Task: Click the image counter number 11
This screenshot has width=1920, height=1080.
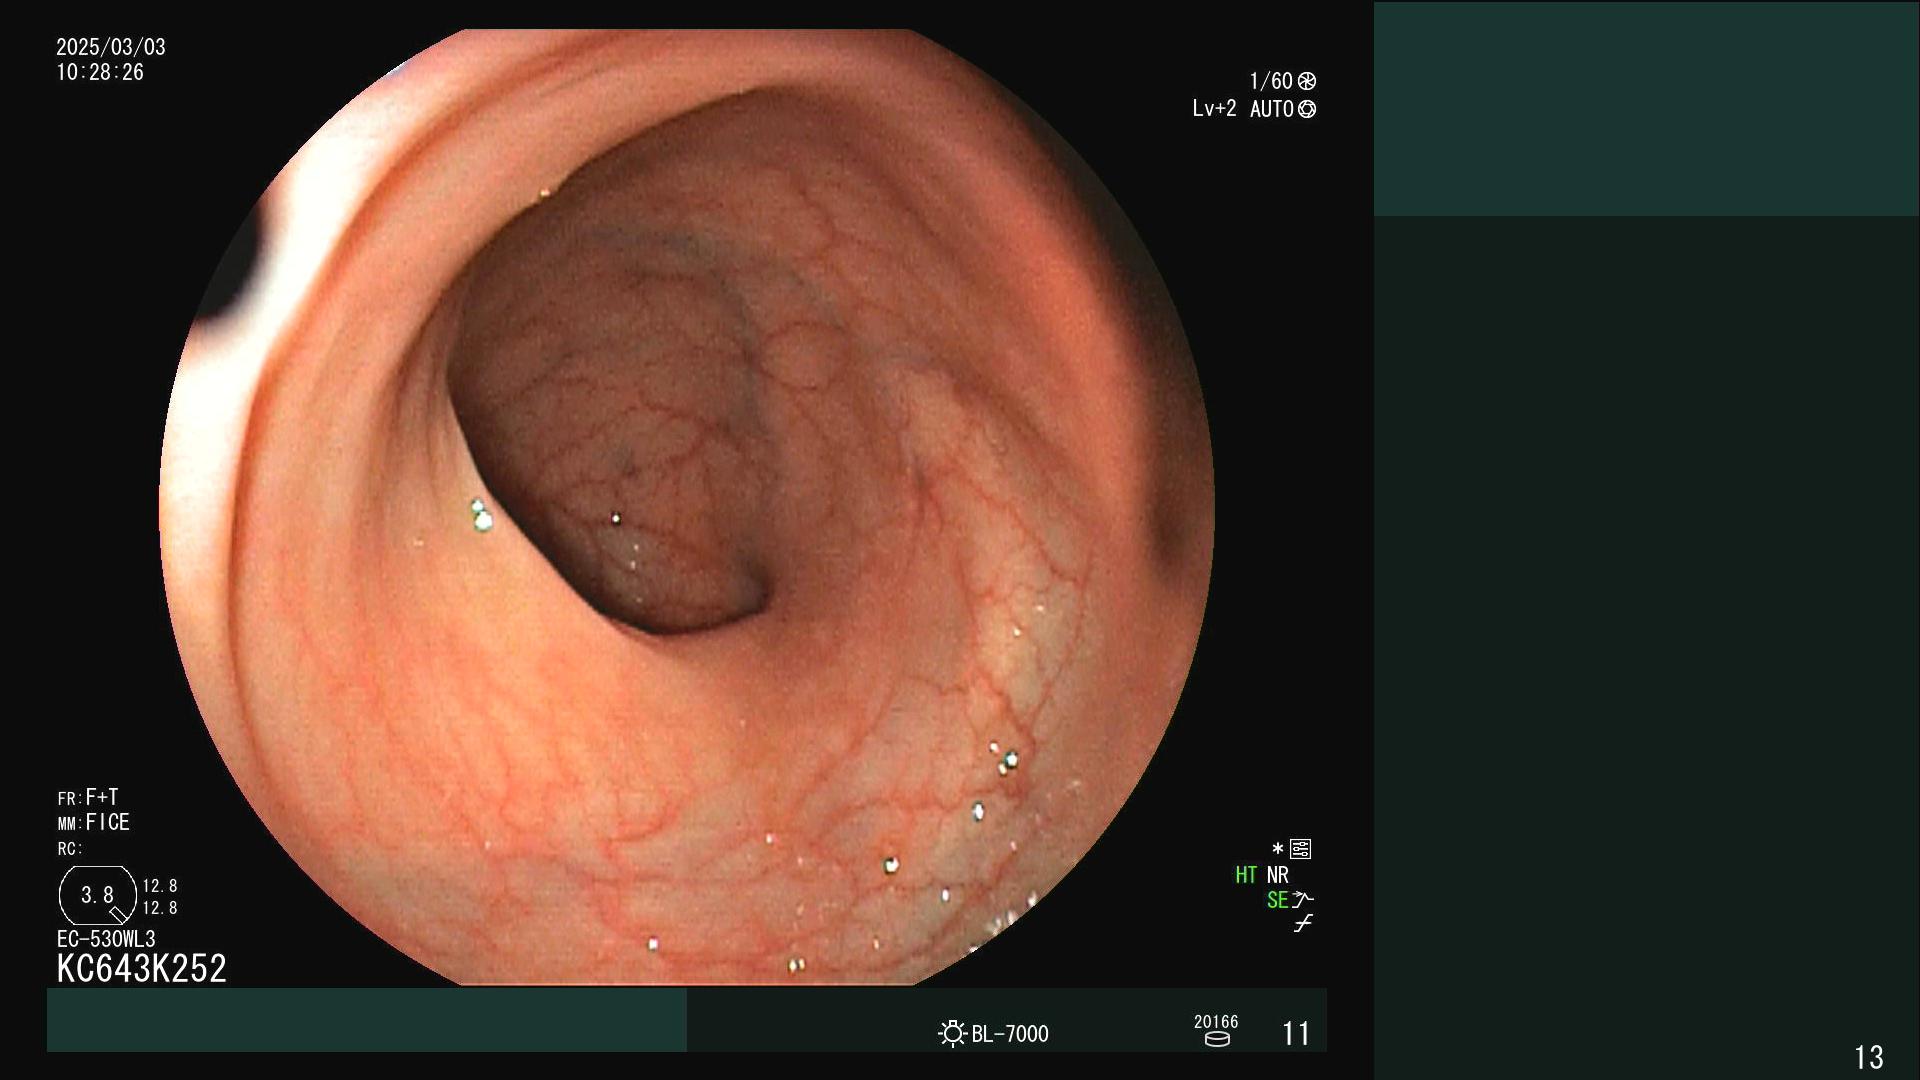Action: pyautogui.click(x=1296, y=1033)
